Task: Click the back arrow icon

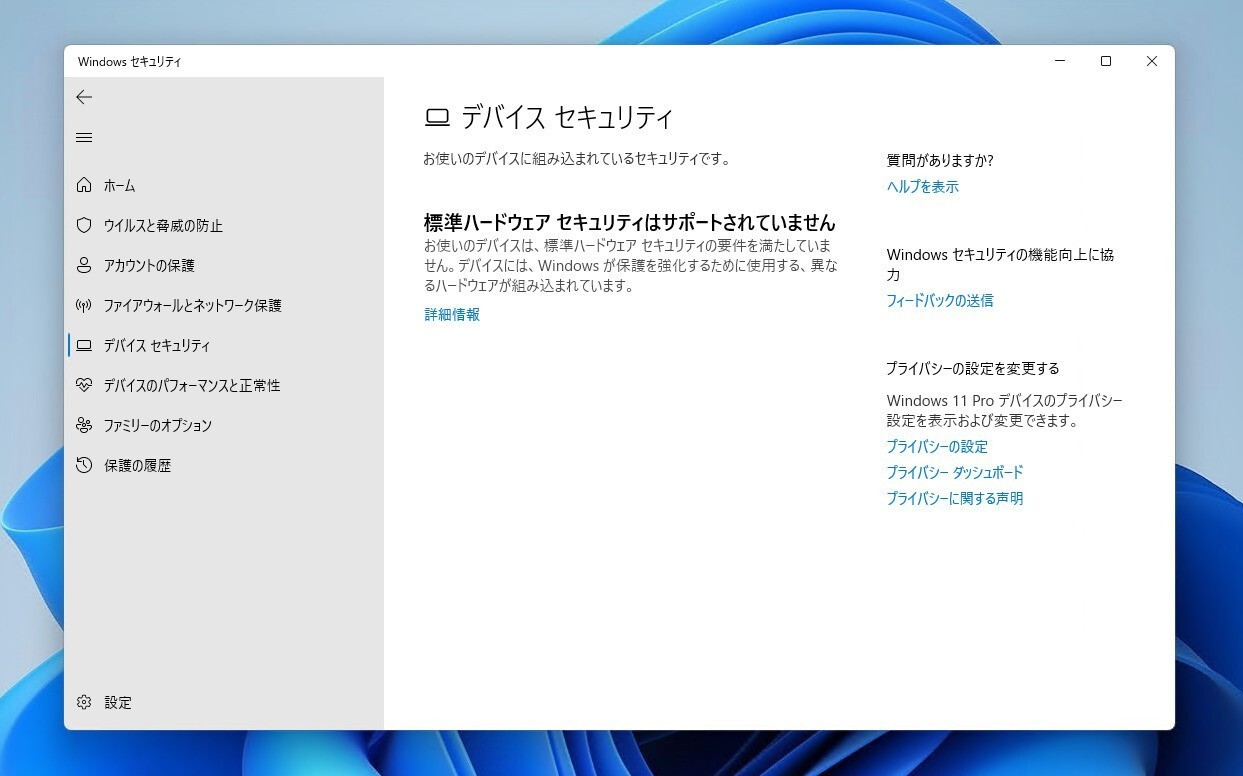Action: pyautogui.click(x=84, y=97)
